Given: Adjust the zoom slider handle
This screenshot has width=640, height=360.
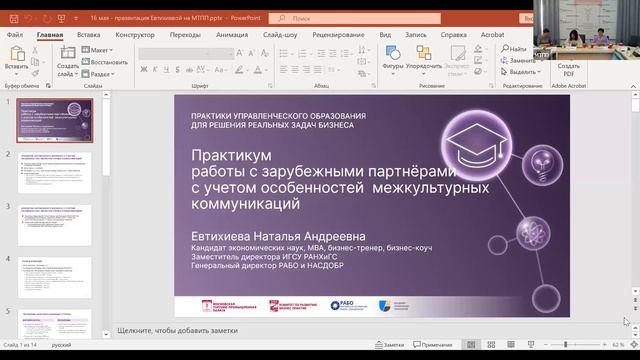Looking at the screenshot, I should (566, 345).
